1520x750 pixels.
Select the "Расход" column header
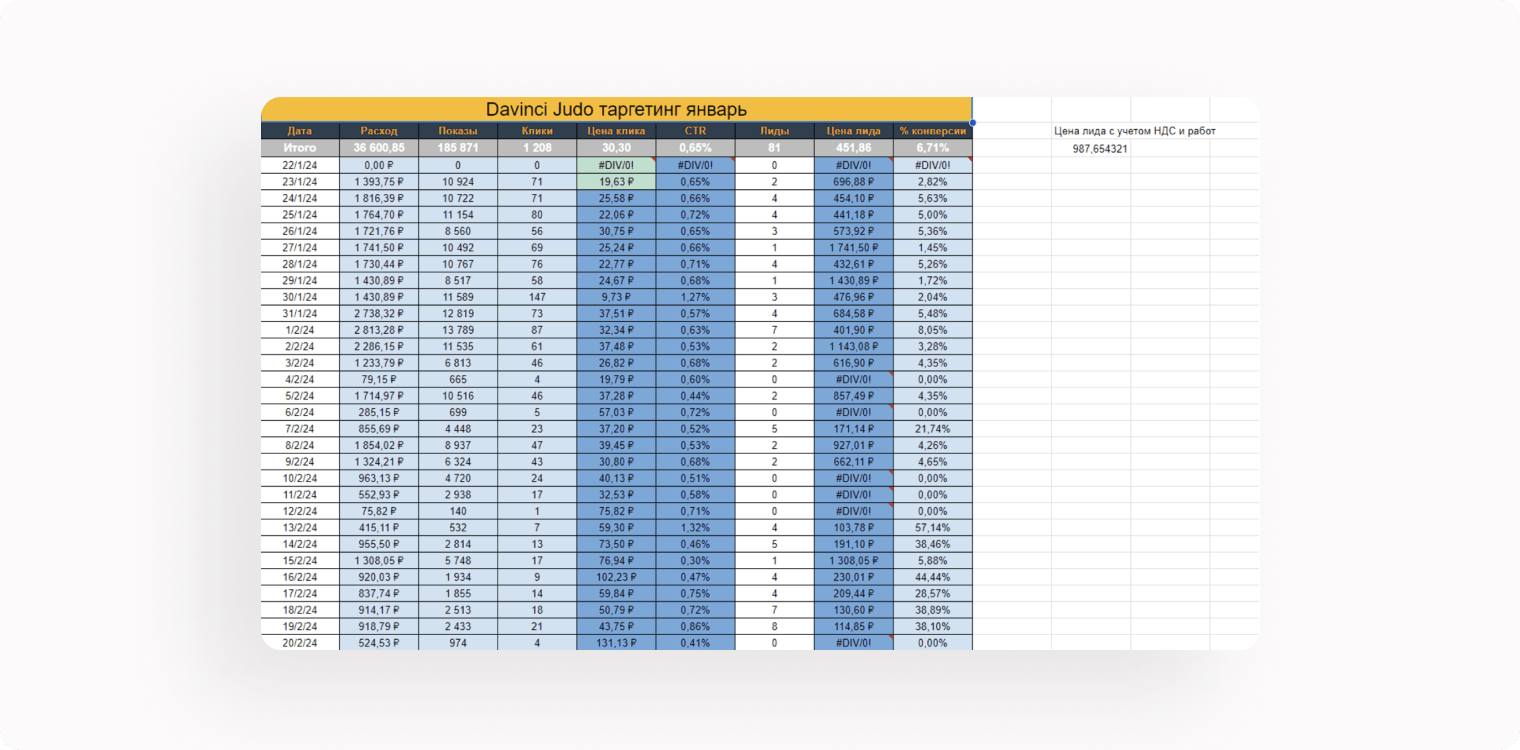(379, 131)
